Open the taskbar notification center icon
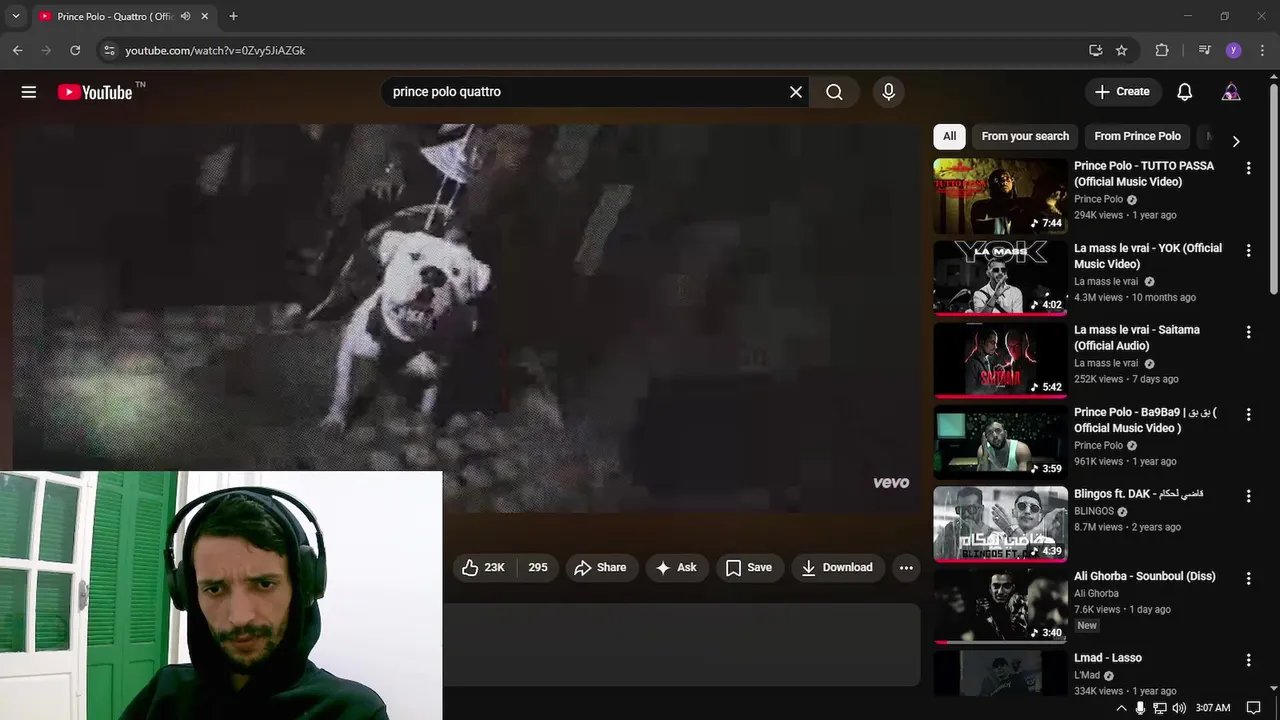Image resolution: width=1280 pixels, height=720 pixels. coord(1254,708)
